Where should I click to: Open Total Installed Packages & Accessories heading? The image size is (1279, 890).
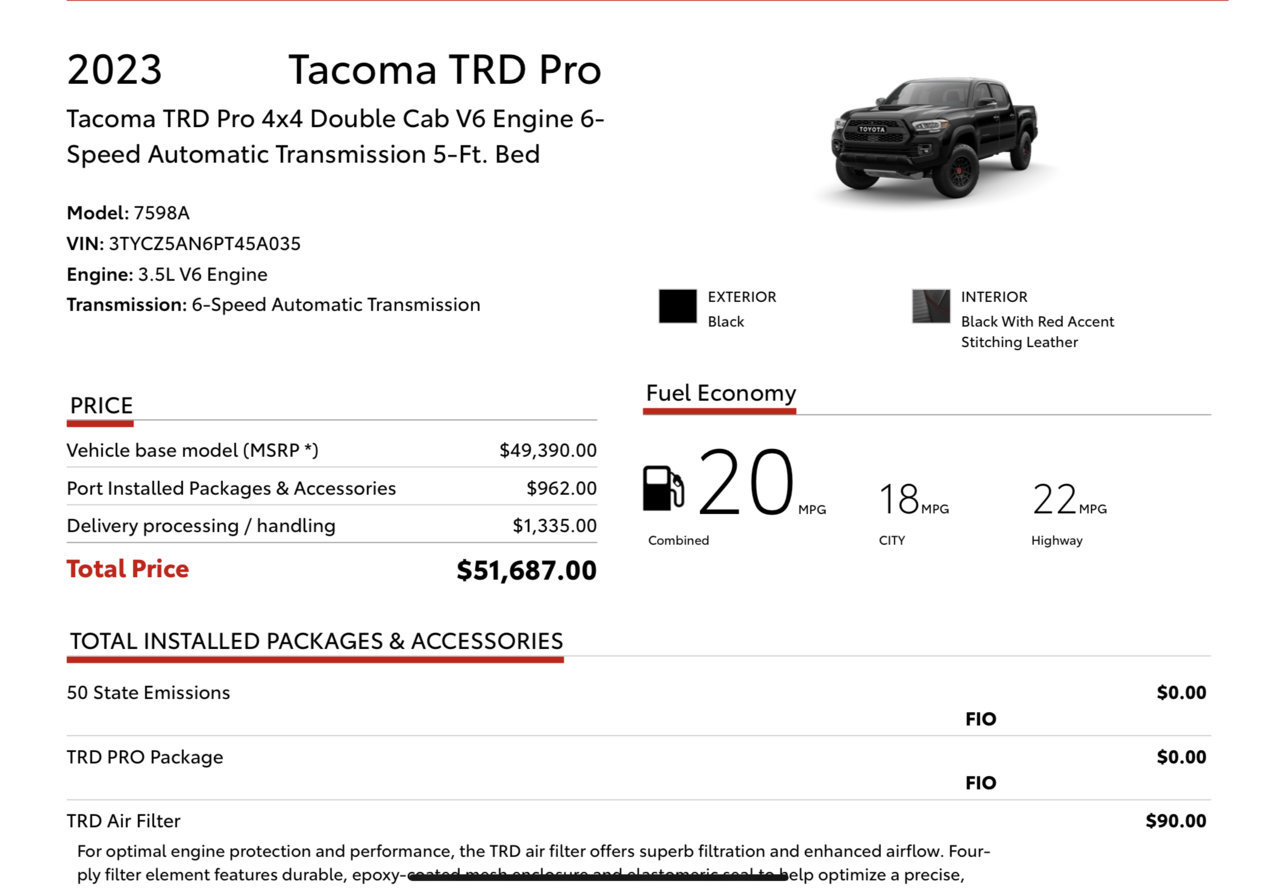click(316, 641)
